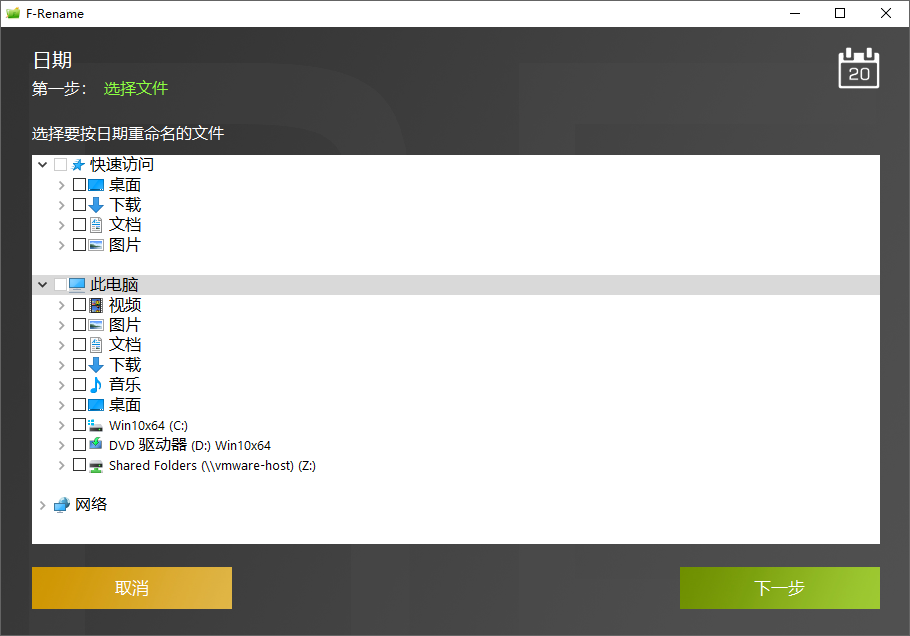Image resolution: width=910 pixels, height=636 pixels.
Task: Click the calendar date icon
Action: (858, 68)
